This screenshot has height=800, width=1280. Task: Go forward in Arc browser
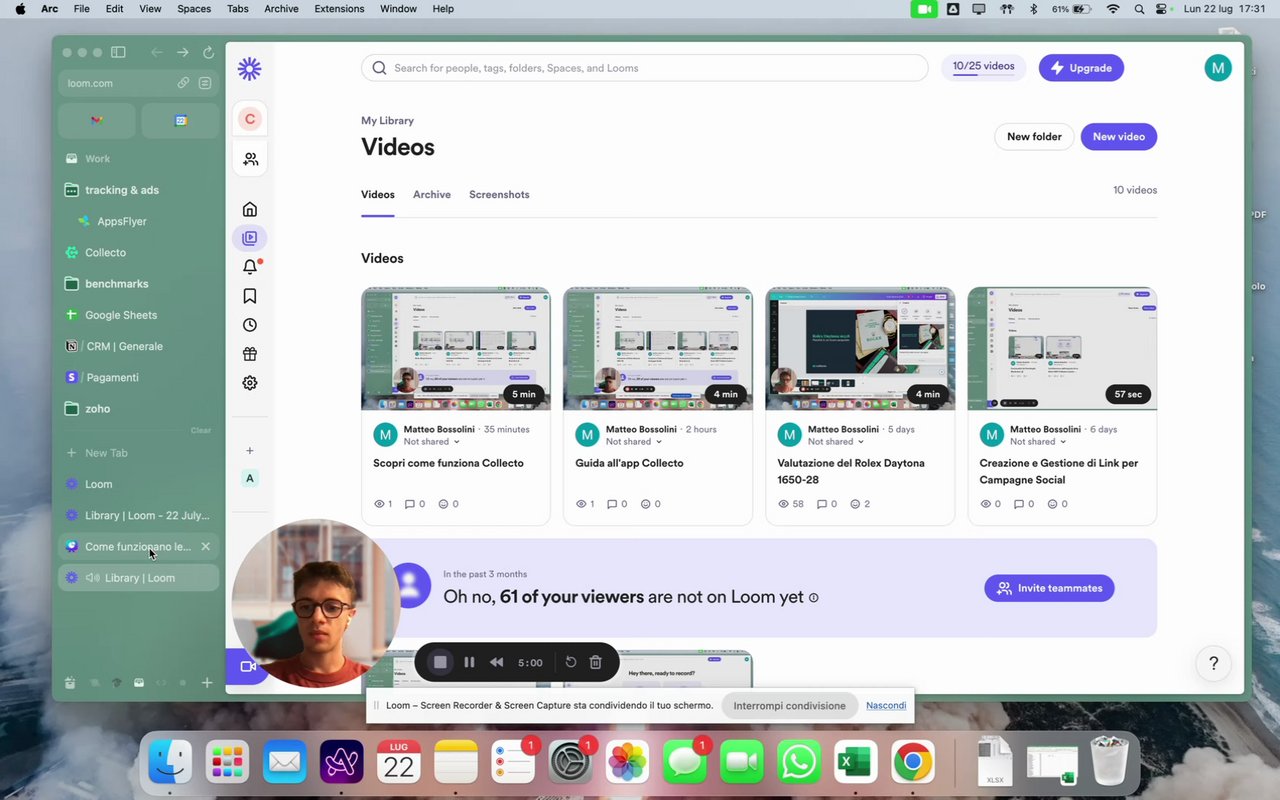182,52
